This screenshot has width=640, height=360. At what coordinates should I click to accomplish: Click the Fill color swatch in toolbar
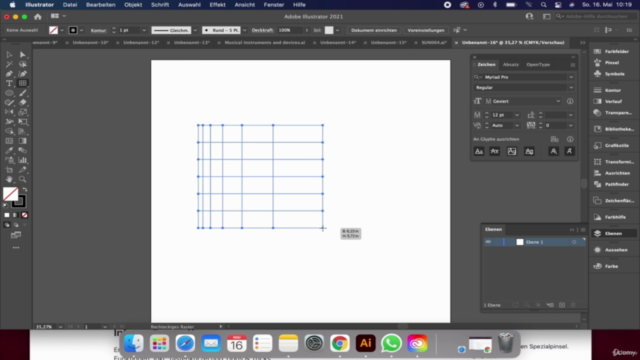click(10, 194)
